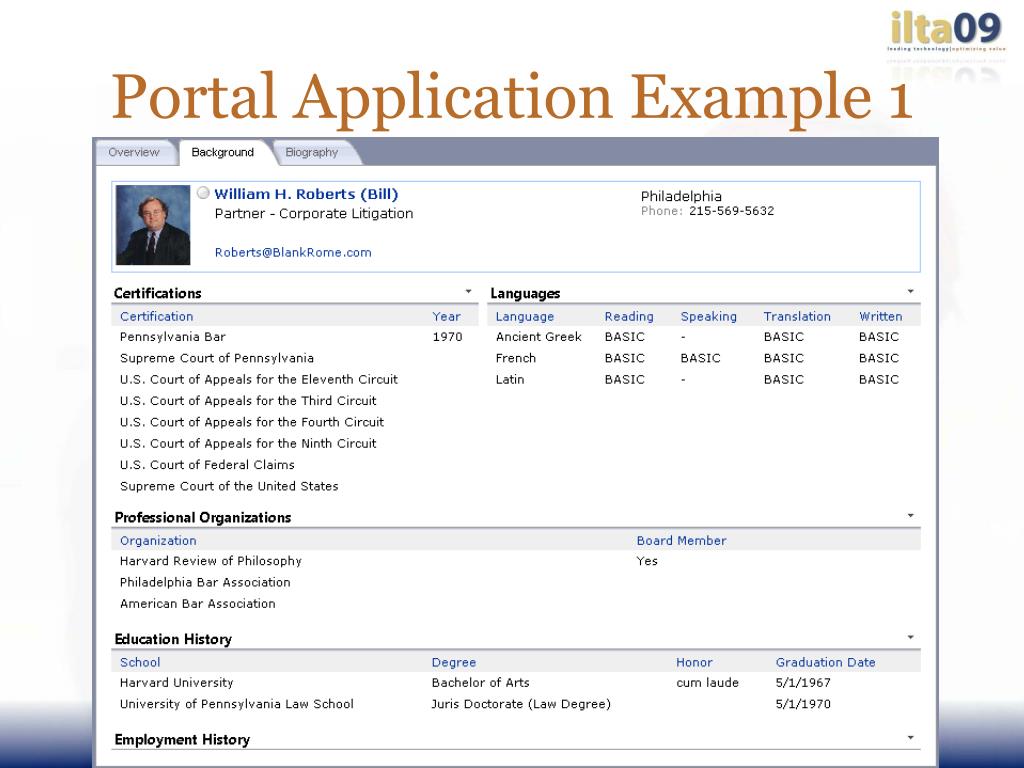
Task: Sort by Speaking column header
Action: (x=709, y=316)
